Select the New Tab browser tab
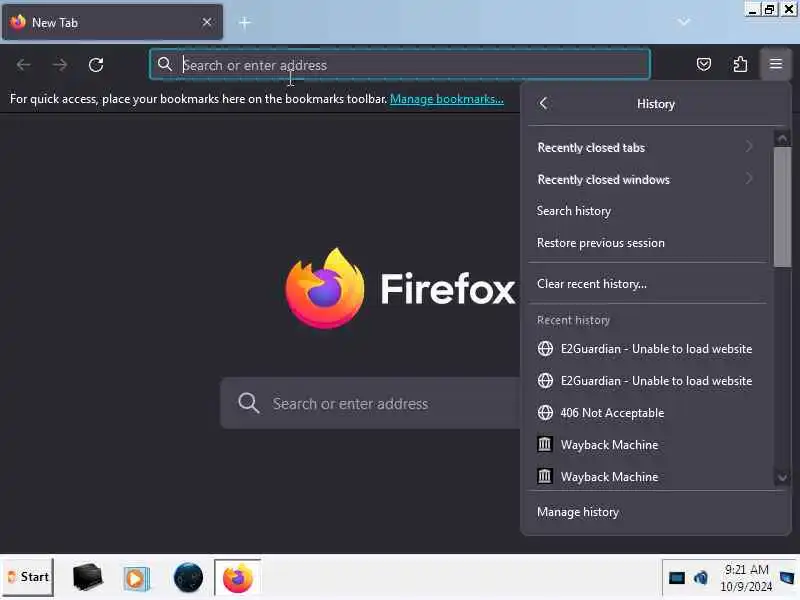Screen dimensions: 800x600 112,22
